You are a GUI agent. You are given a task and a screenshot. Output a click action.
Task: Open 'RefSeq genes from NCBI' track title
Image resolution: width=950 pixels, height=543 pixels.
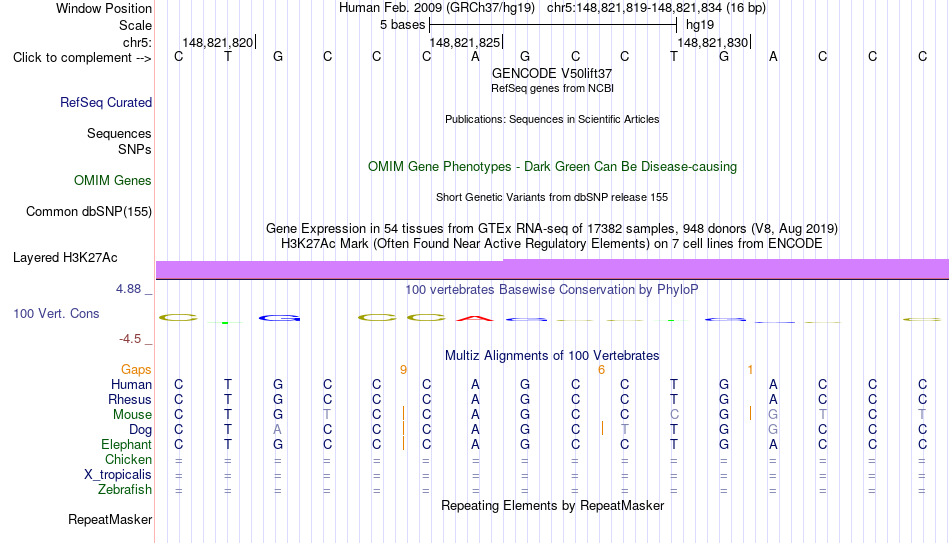pyautogui.click(x=552, y=88)
